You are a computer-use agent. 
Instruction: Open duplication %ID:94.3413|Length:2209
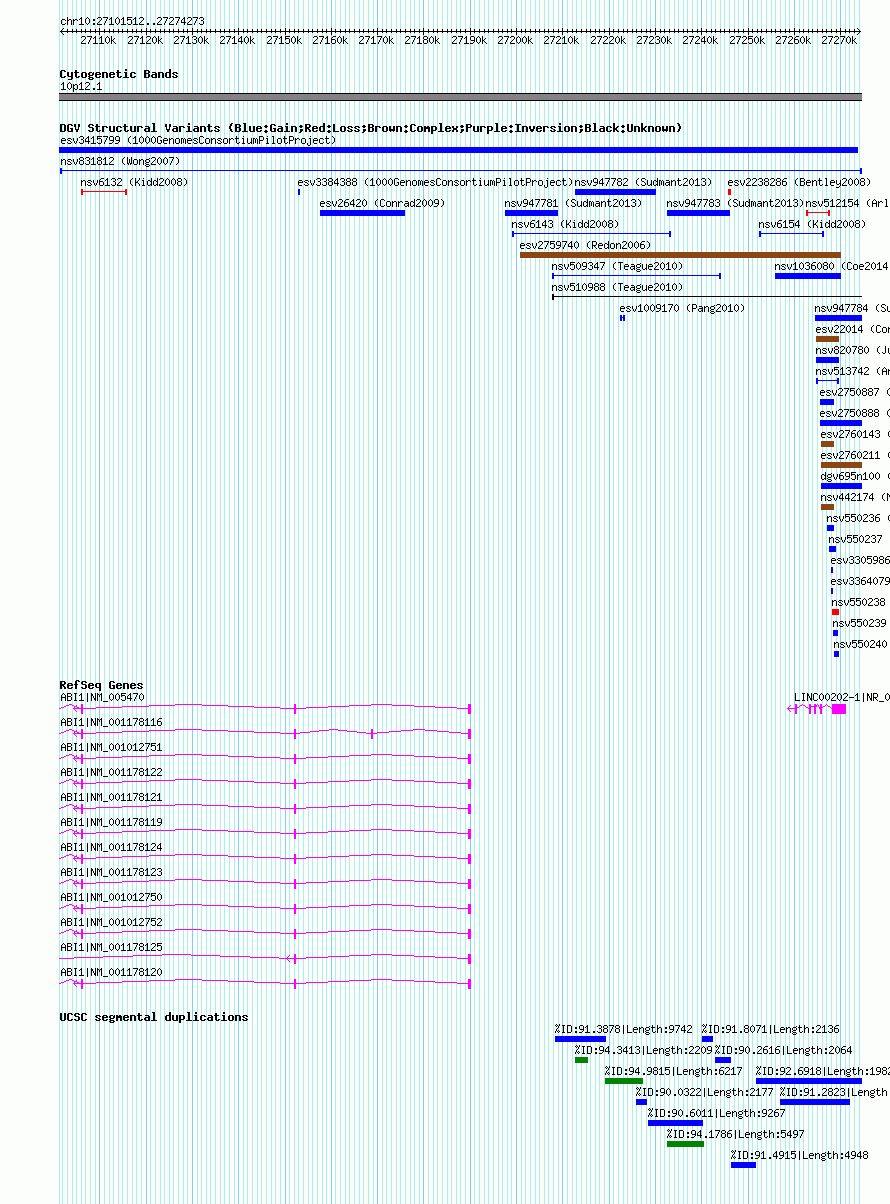pyautogui.click(x=644, y=1050)
